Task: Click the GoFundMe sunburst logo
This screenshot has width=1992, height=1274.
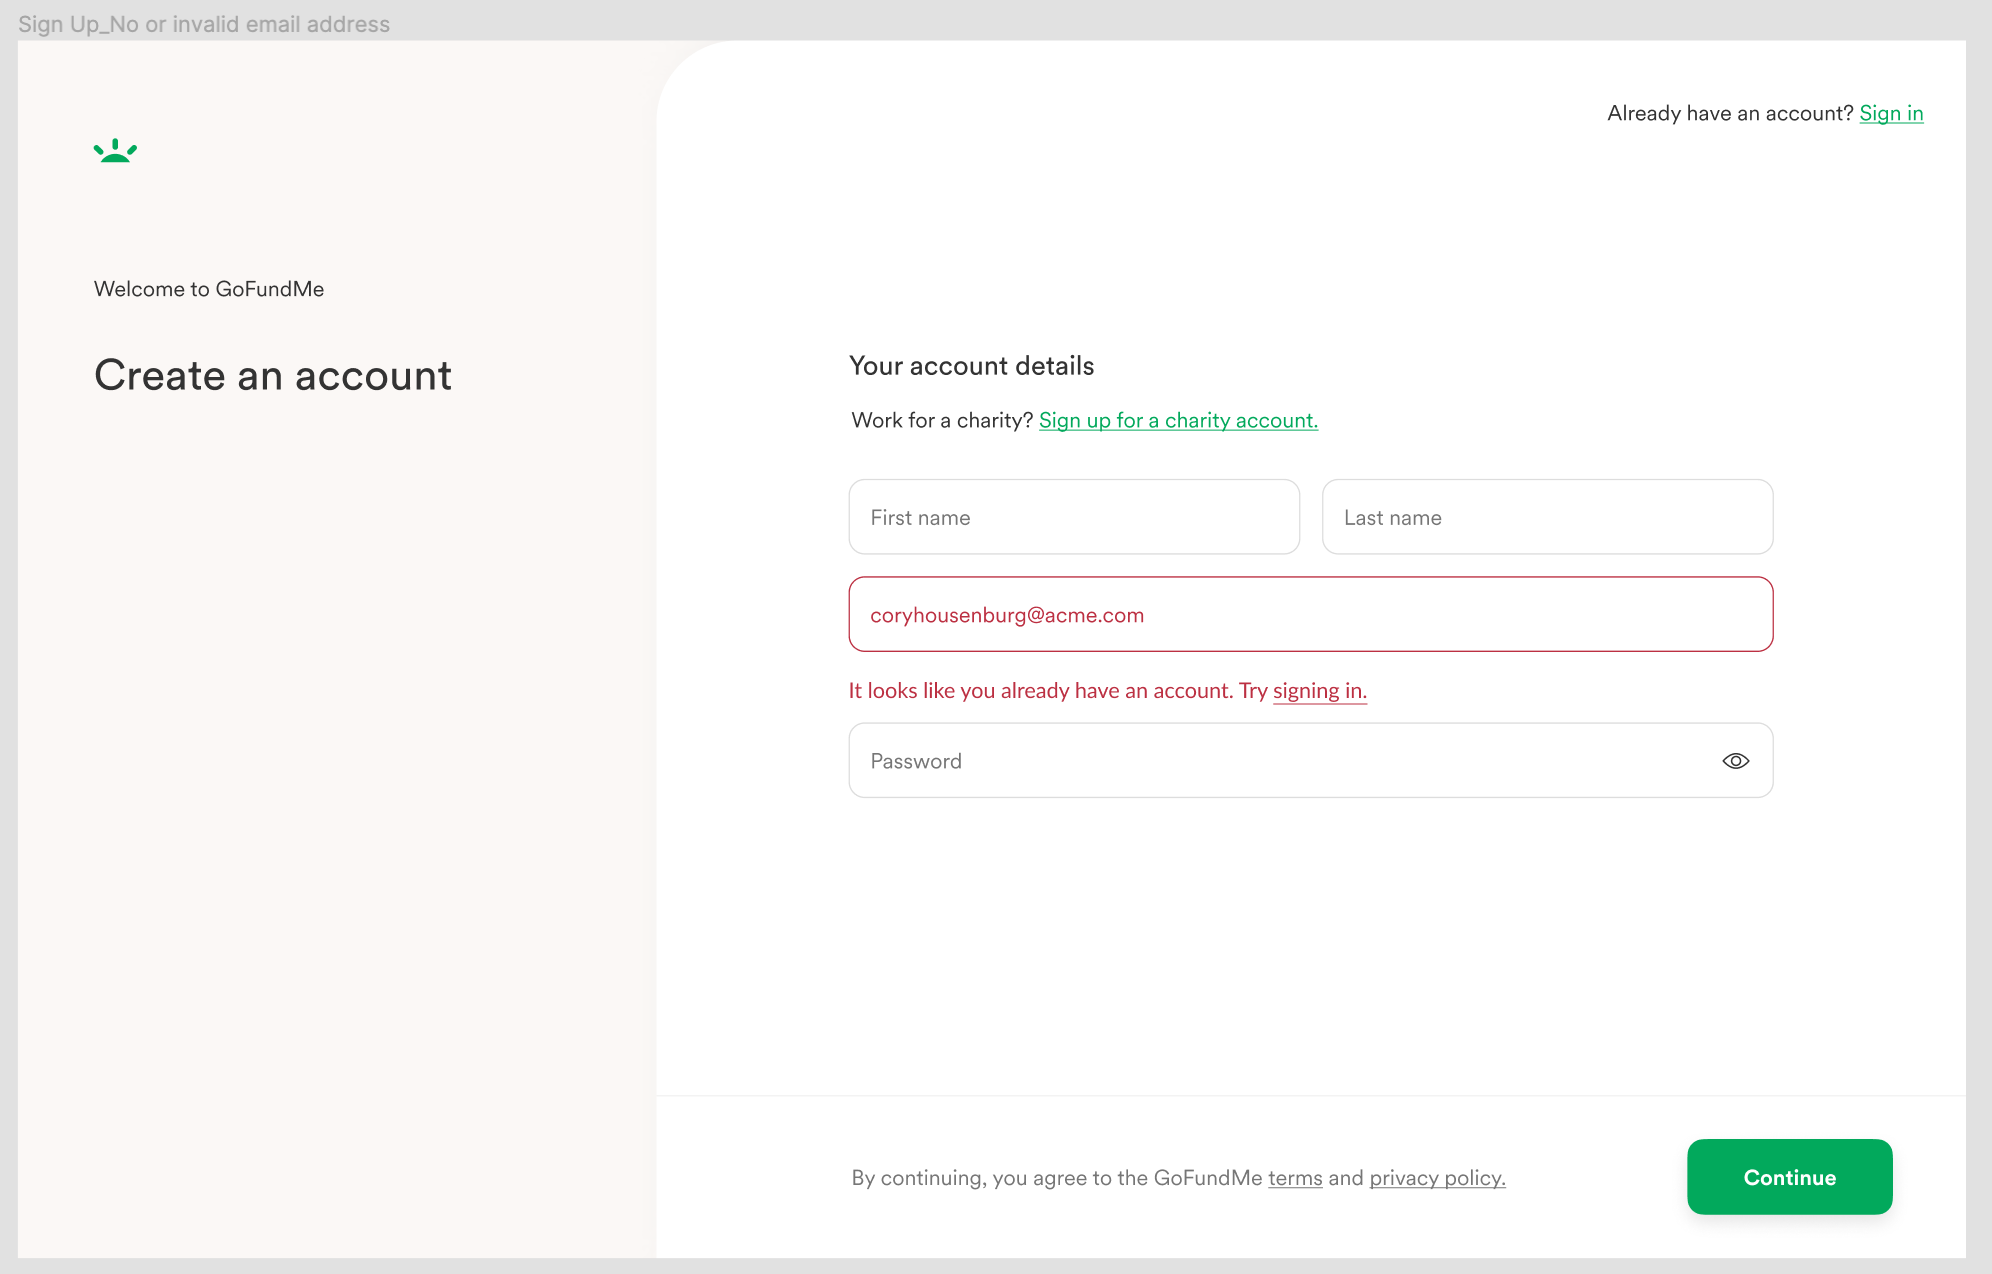Action: (115, 151)
